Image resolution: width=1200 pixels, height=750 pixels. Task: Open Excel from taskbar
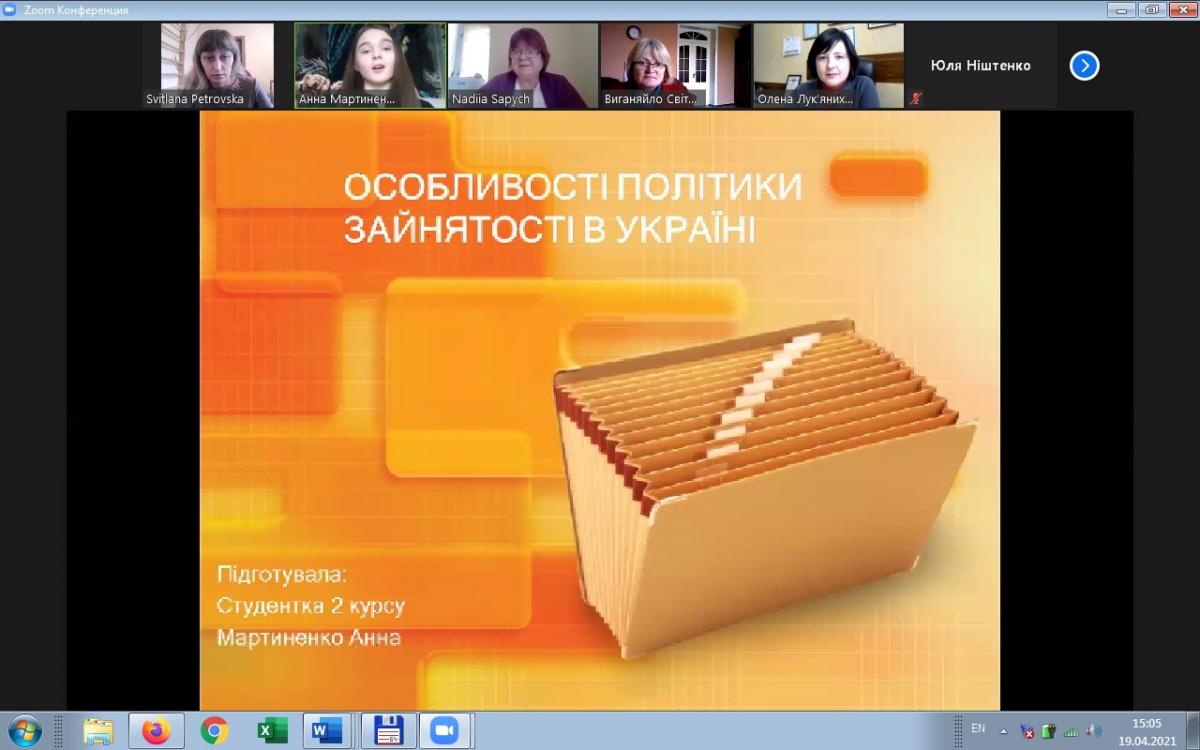pos(271,731)
